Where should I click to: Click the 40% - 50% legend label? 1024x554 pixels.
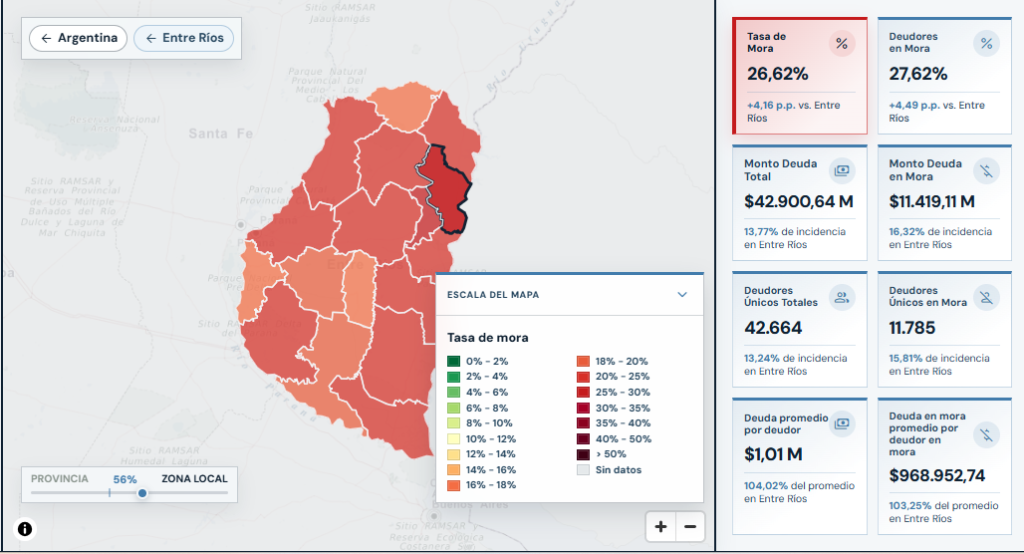(x=623, y=439)
